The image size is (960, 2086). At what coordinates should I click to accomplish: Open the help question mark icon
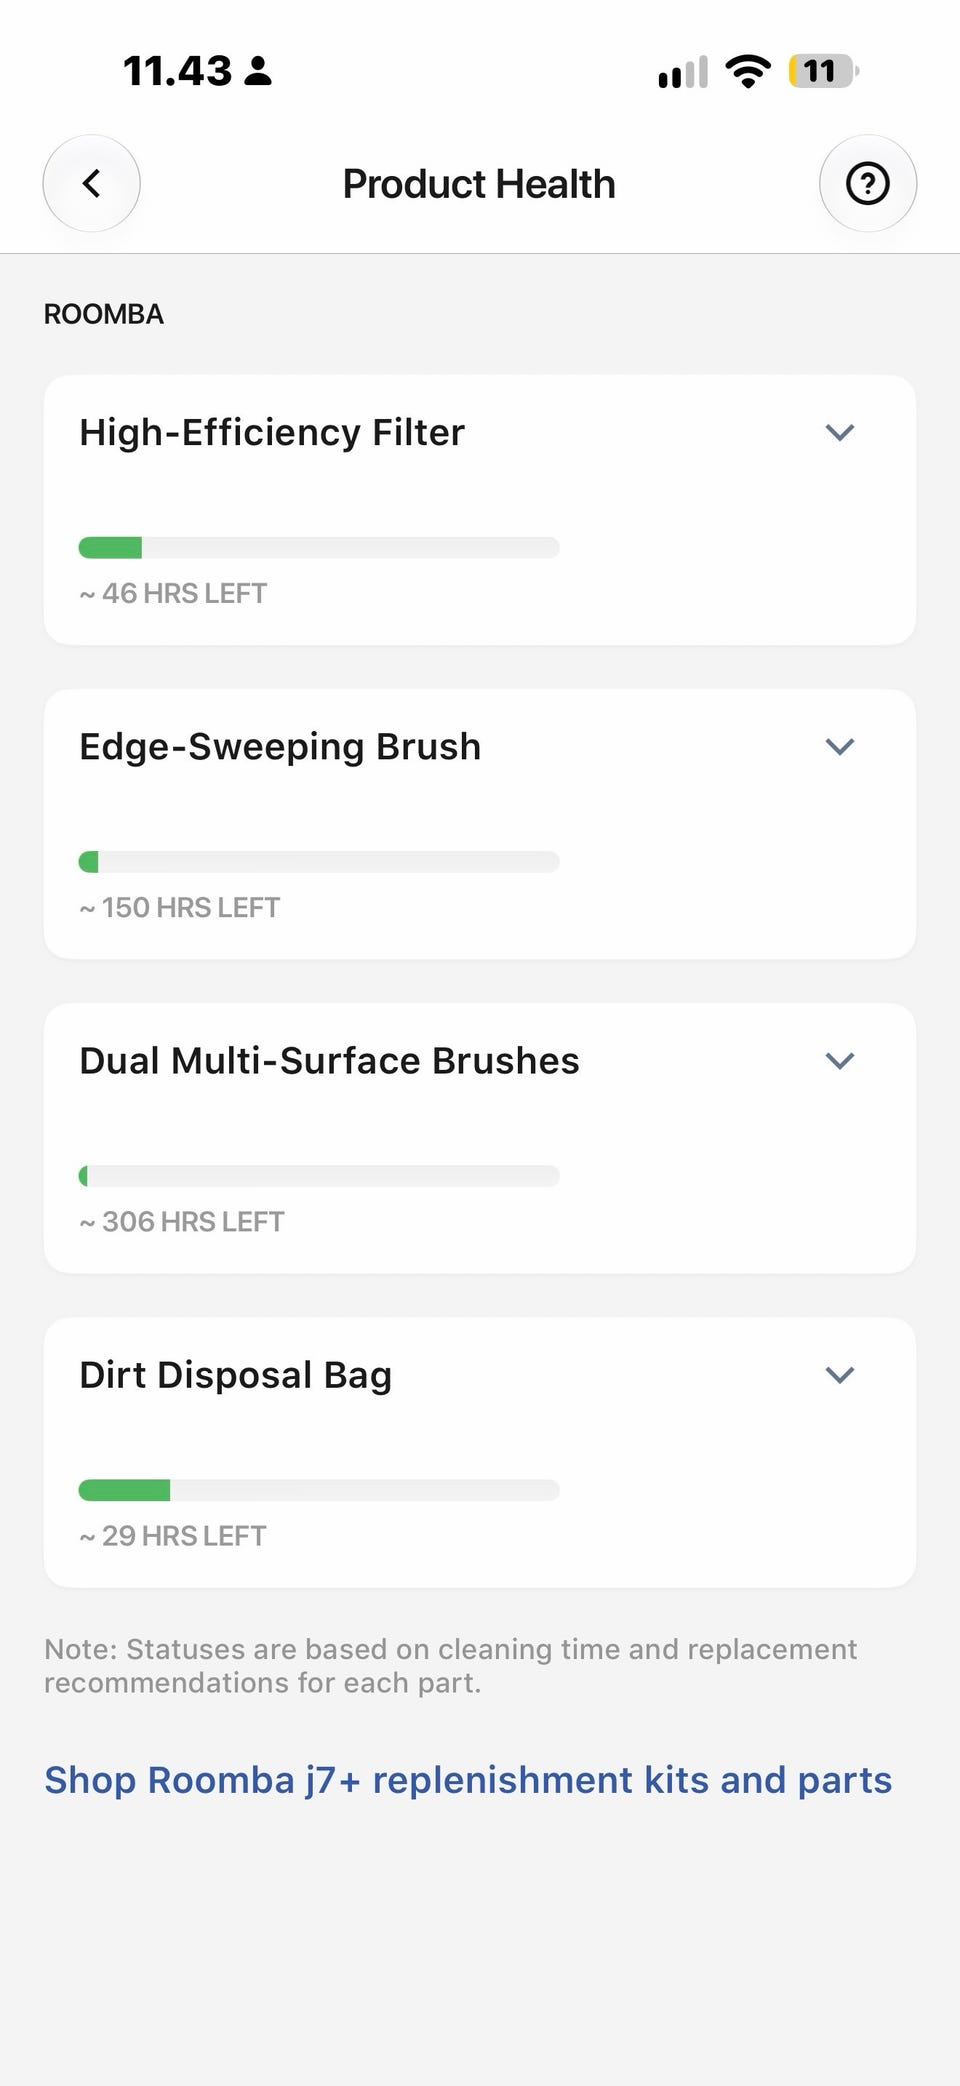click(868, 183)
